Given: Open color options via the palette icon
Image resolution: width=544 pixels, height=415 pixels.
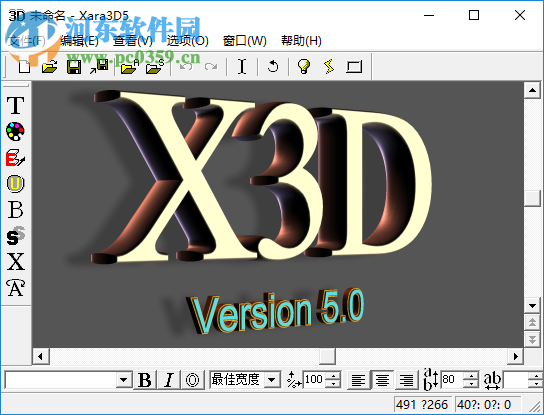Looking at the screenshot, I should [x=16, y=132].
